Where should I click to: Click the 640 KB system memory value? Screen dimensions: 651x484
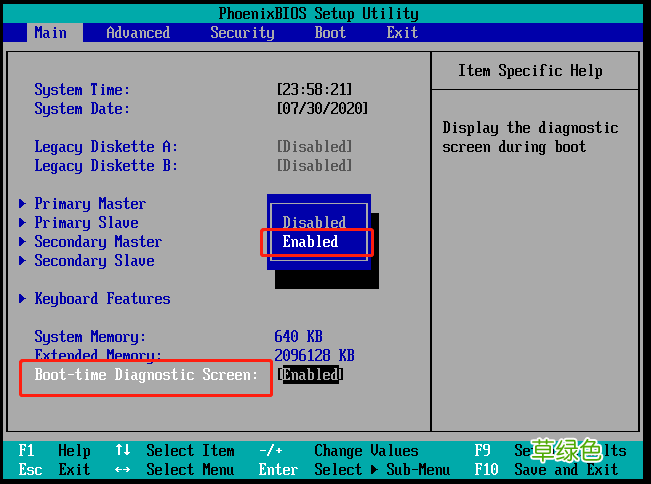298,336
